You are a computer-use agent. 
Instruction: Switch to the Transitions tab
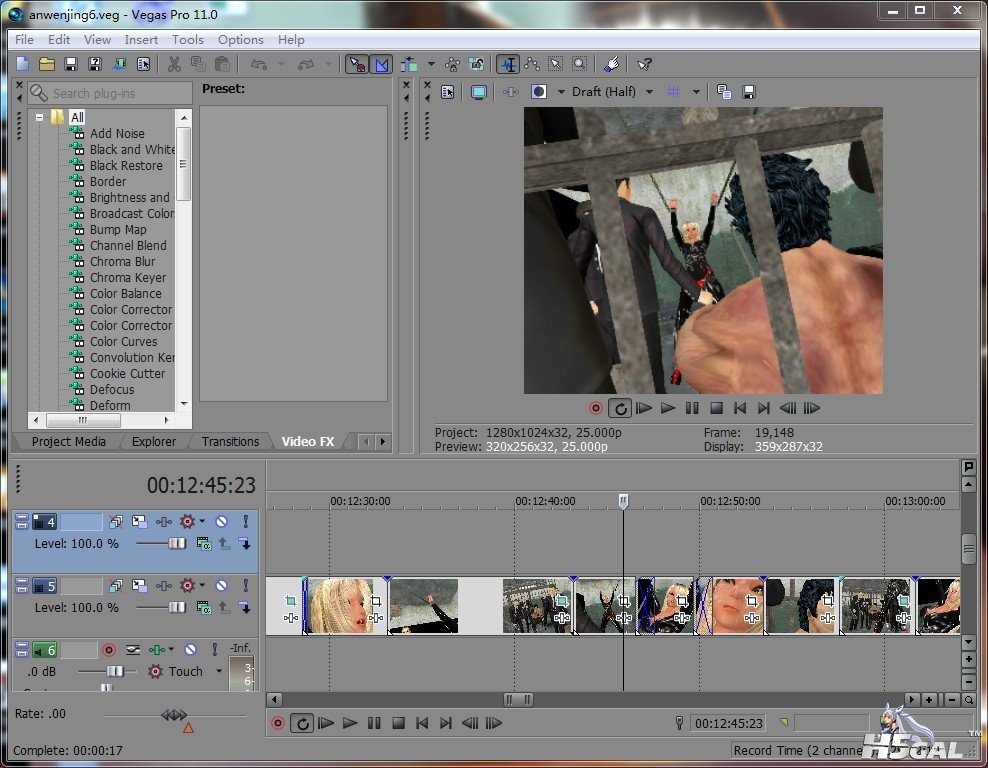[x=230, y=441]
